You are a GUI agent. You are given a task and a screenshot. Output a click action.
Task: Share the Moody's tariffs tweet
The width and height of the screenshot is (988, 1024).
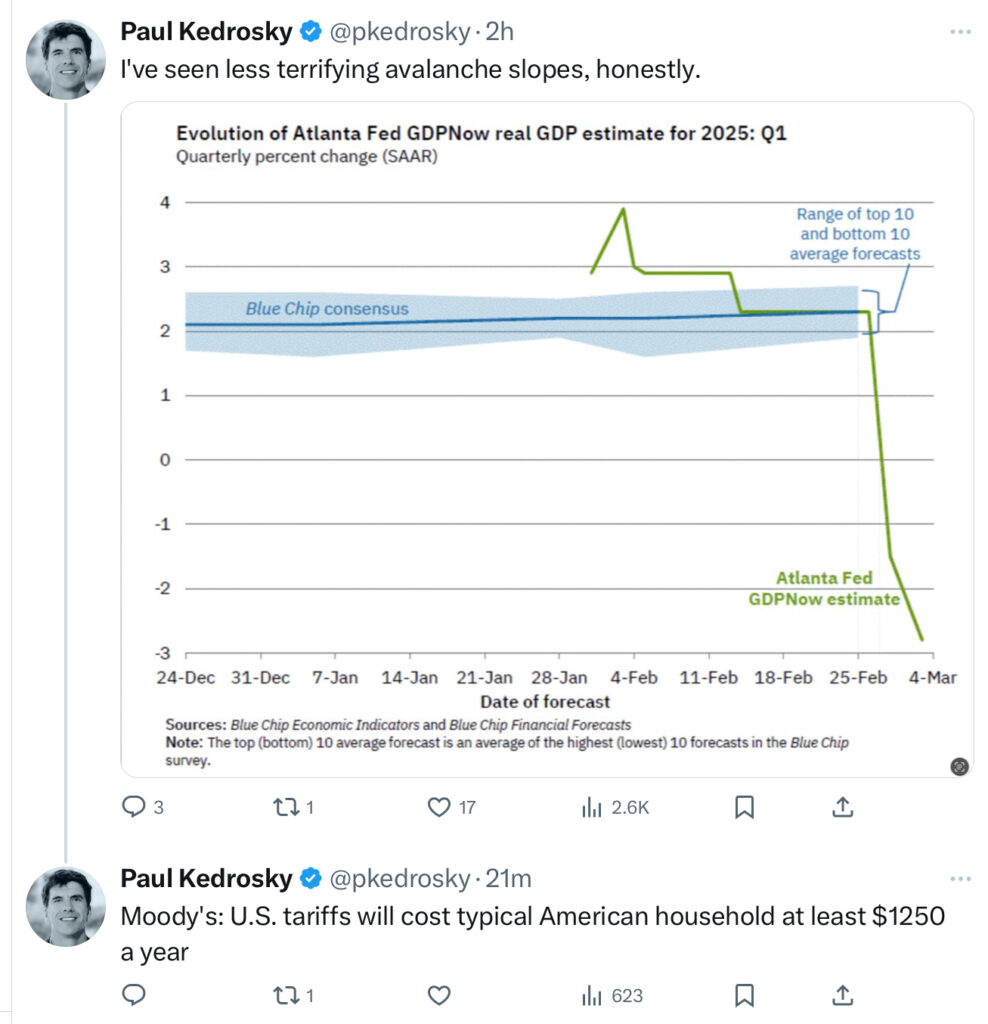(842, 995)
